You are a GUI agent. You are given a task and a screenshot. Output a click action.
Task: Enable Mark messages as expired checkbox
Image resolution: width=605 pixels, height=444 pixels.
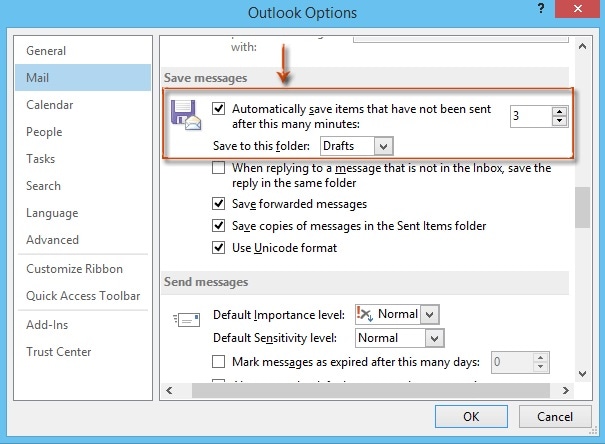[219, 362]
